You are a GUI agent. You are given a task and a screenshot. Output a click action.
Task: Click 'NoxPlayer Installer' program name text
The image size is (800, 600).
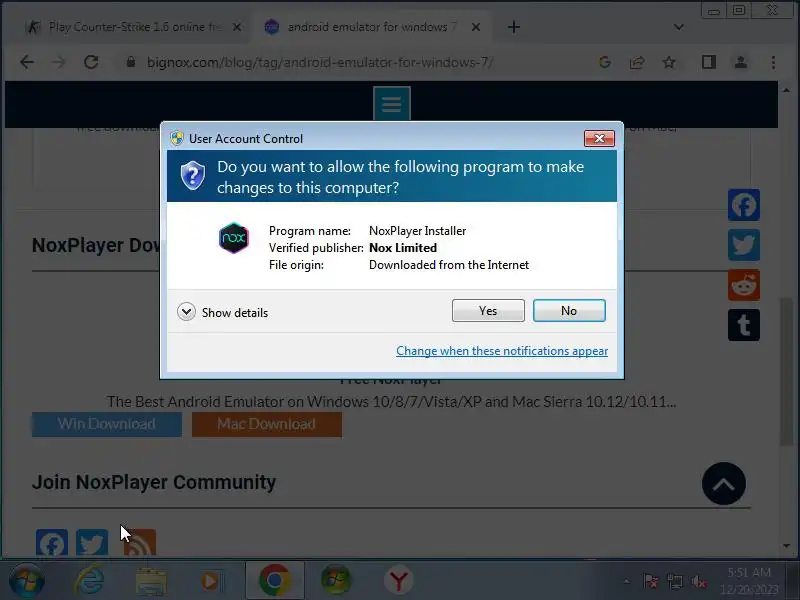coord(417,231)
